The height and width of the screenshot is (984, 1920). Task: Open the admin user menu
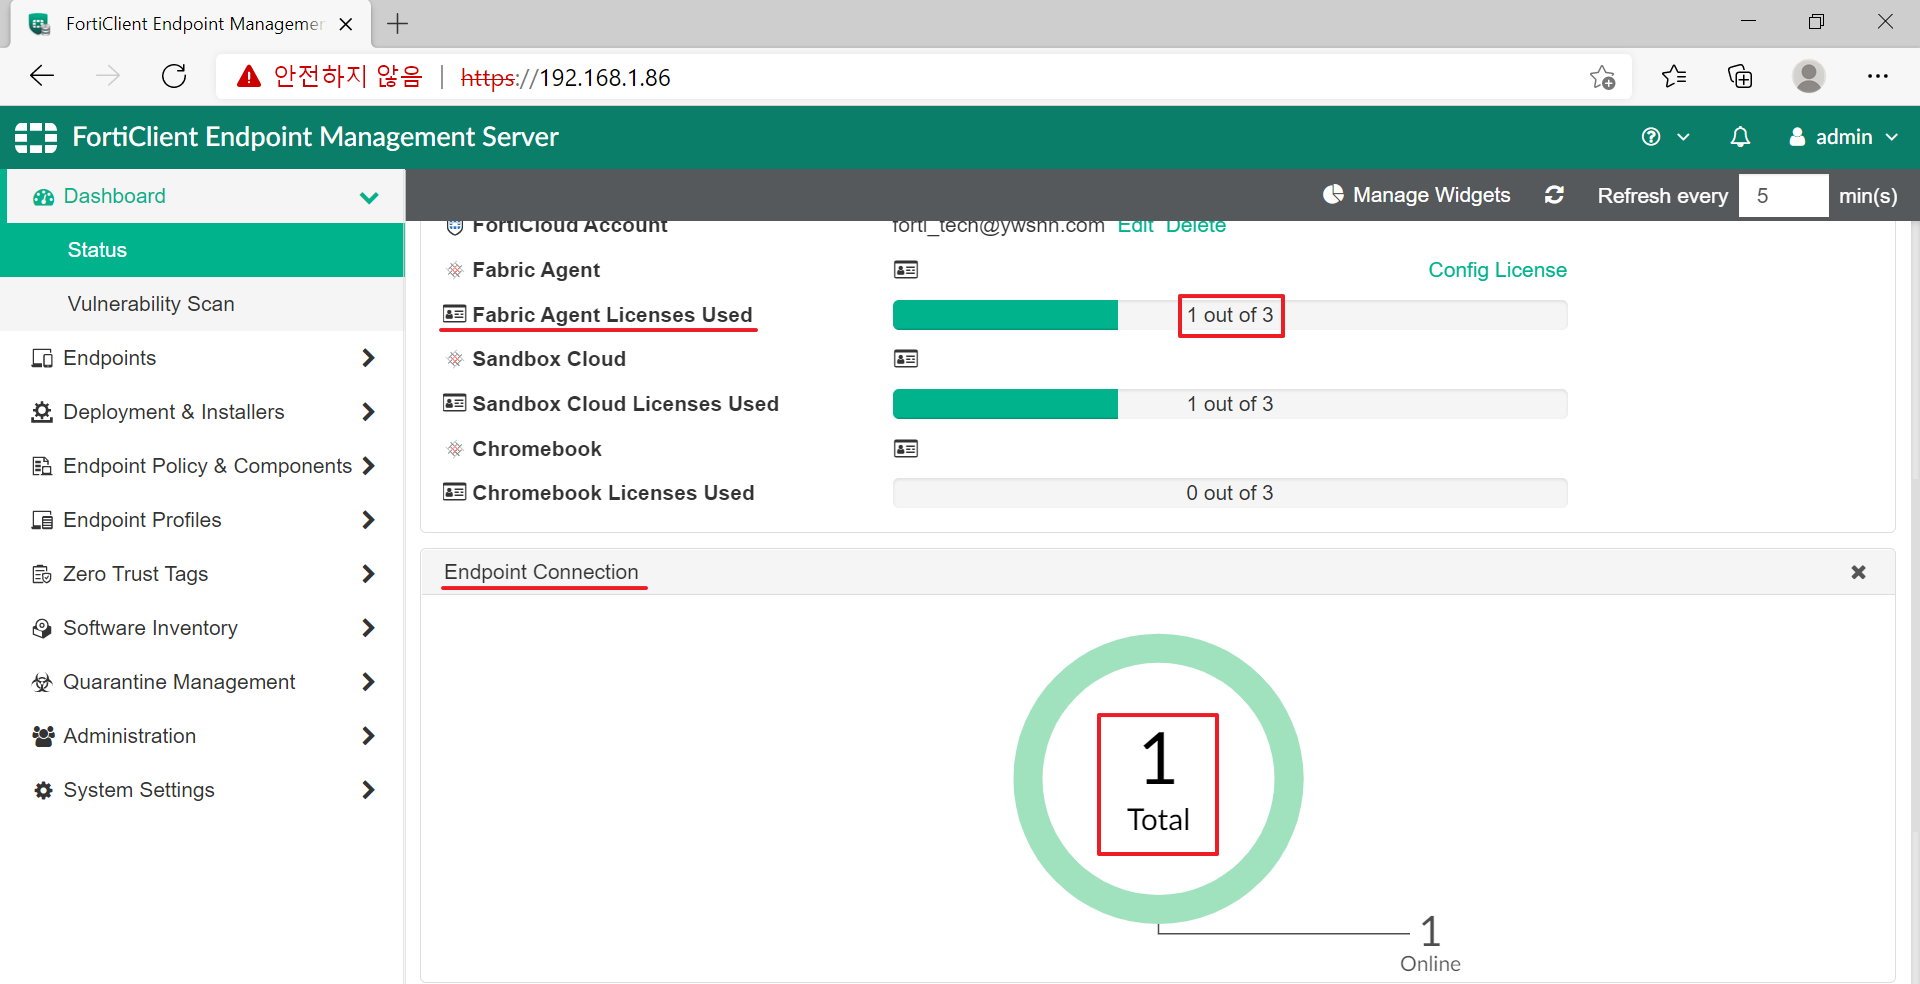click(x=1843, y=137)
